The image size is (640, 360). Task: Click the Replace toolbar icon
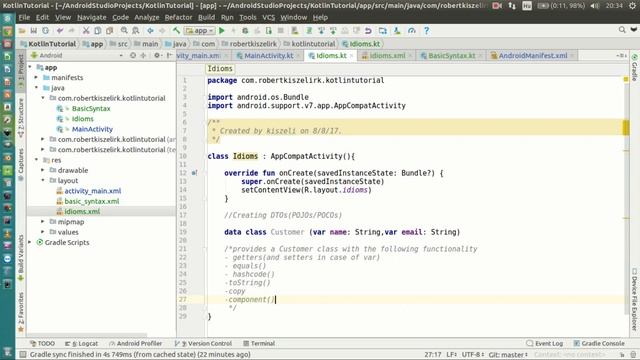136,31
